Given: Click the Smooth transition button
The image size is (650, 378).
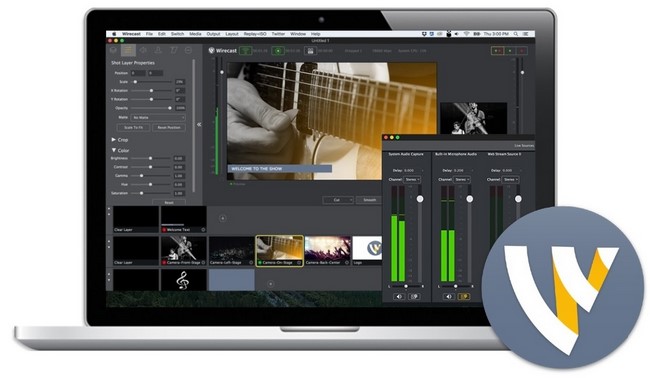Looking at the screenshot, I should coord(369,200).
